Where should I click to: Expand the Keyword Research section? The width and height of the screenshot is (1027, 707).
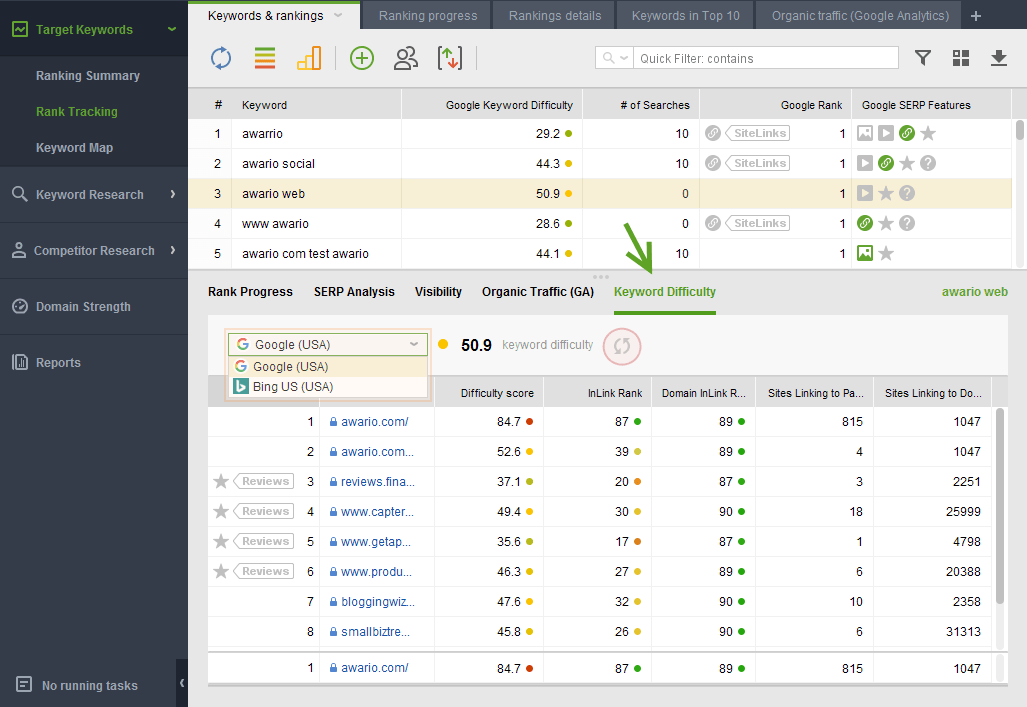tap(173, 194)
